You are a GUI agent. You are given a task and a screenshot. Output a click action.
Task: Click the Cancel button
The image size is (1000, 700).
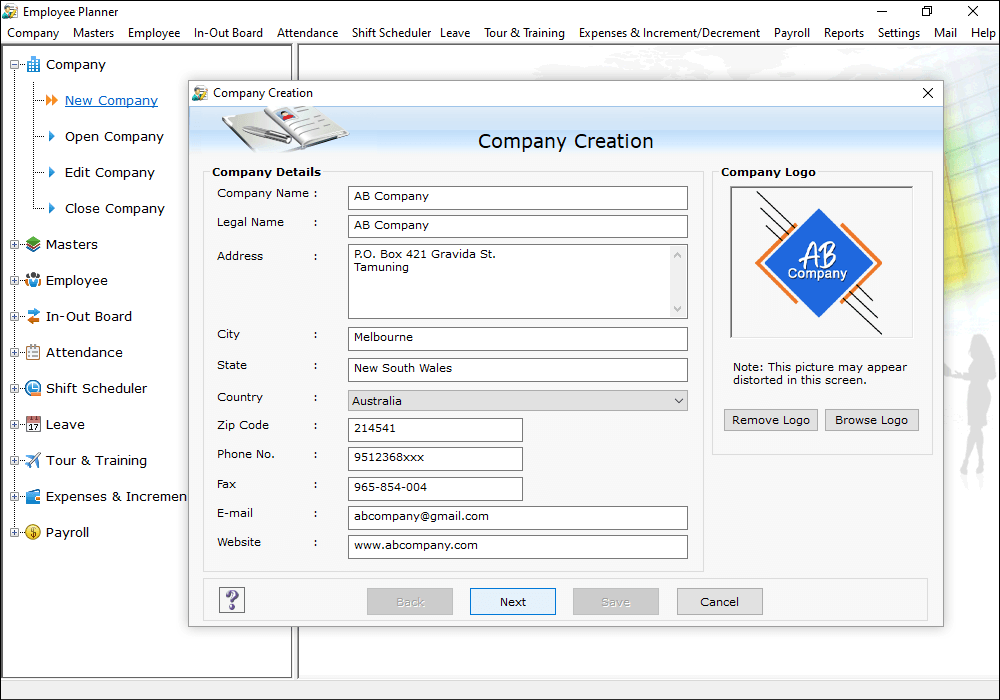[x=719, y=601]
